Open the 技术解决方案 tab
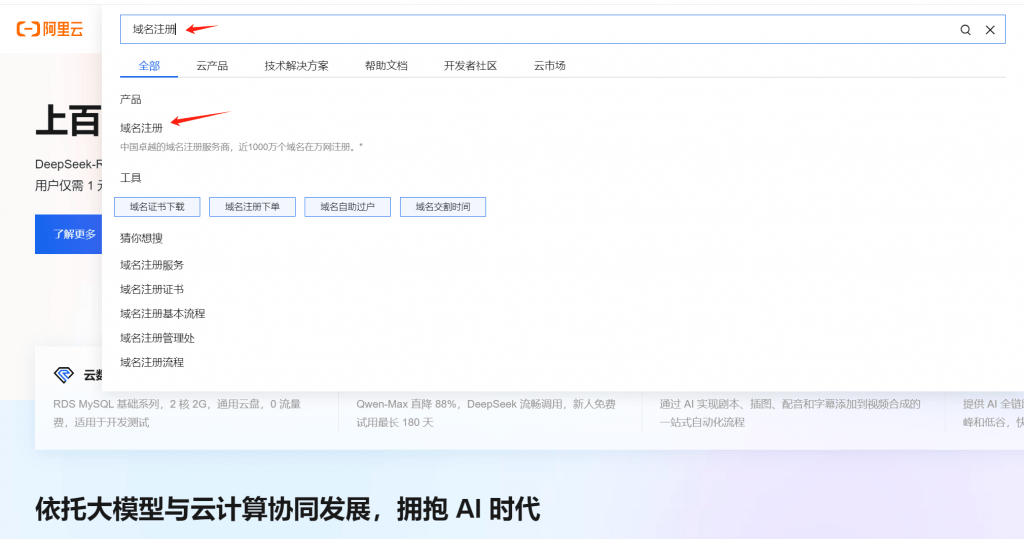1024x539 pixels. (x=296, y=65)
